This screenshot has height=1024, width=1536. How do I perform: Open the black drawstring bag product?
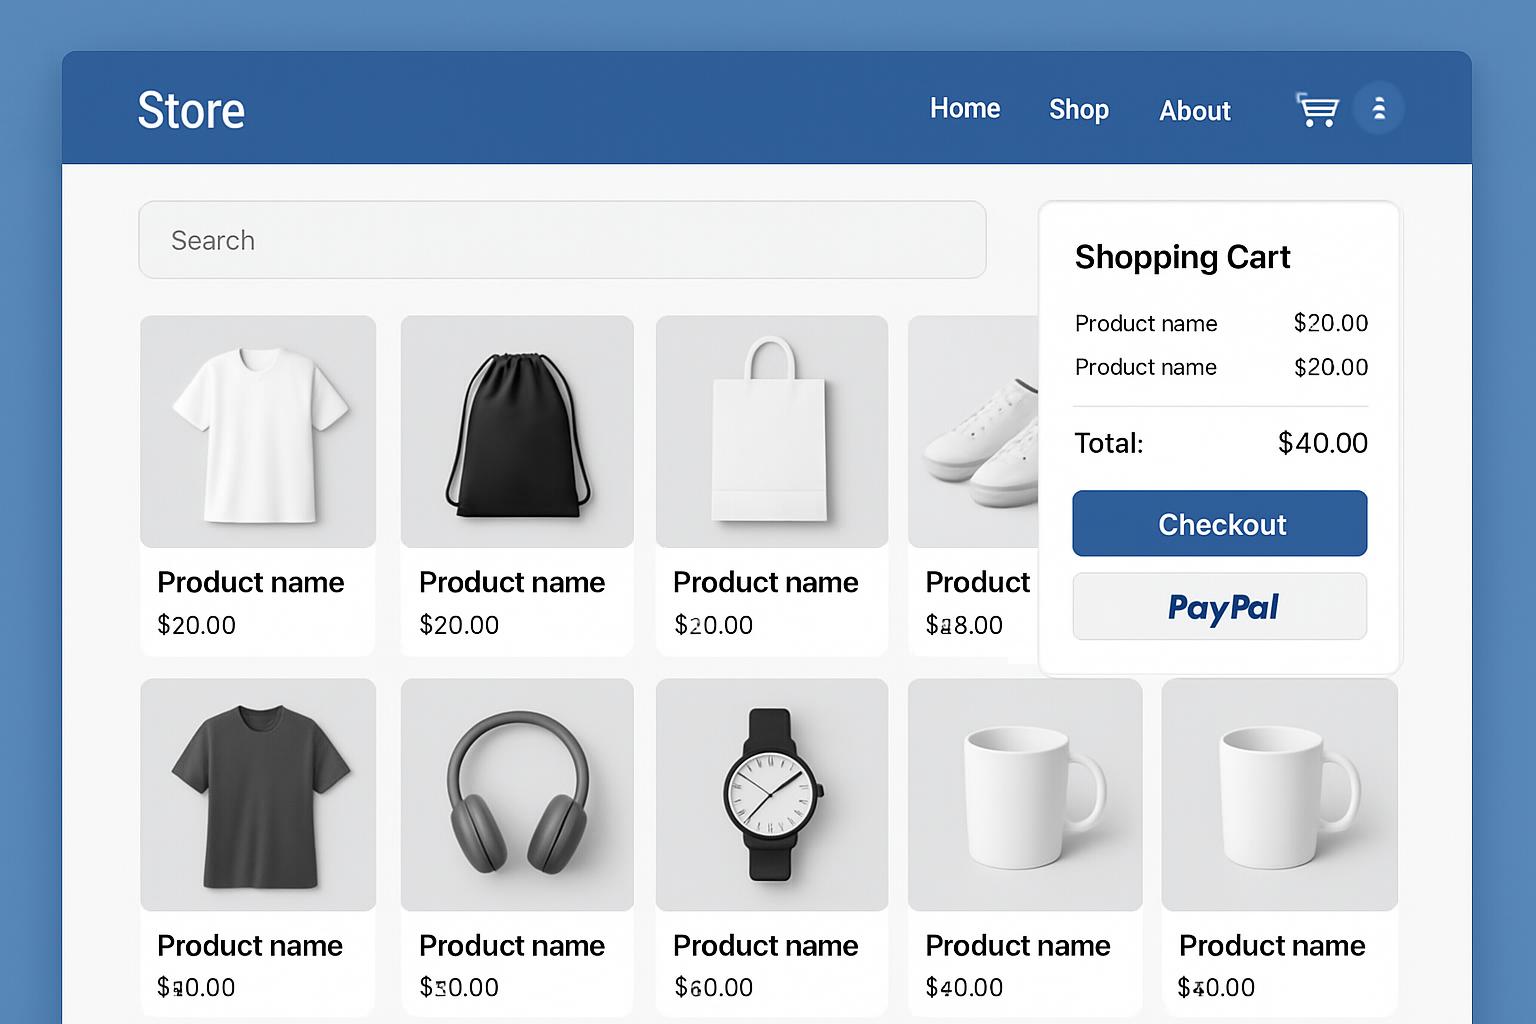coord(517,432)
